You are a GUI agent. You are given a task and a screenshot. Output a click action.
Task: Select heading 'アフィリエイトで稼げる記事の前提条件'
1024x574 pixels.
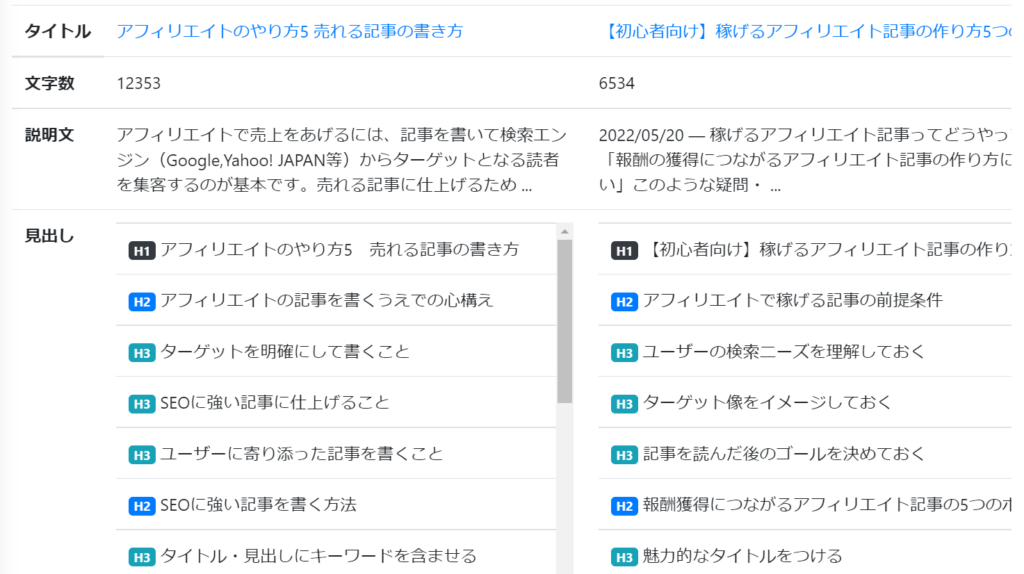coord(793,300)
